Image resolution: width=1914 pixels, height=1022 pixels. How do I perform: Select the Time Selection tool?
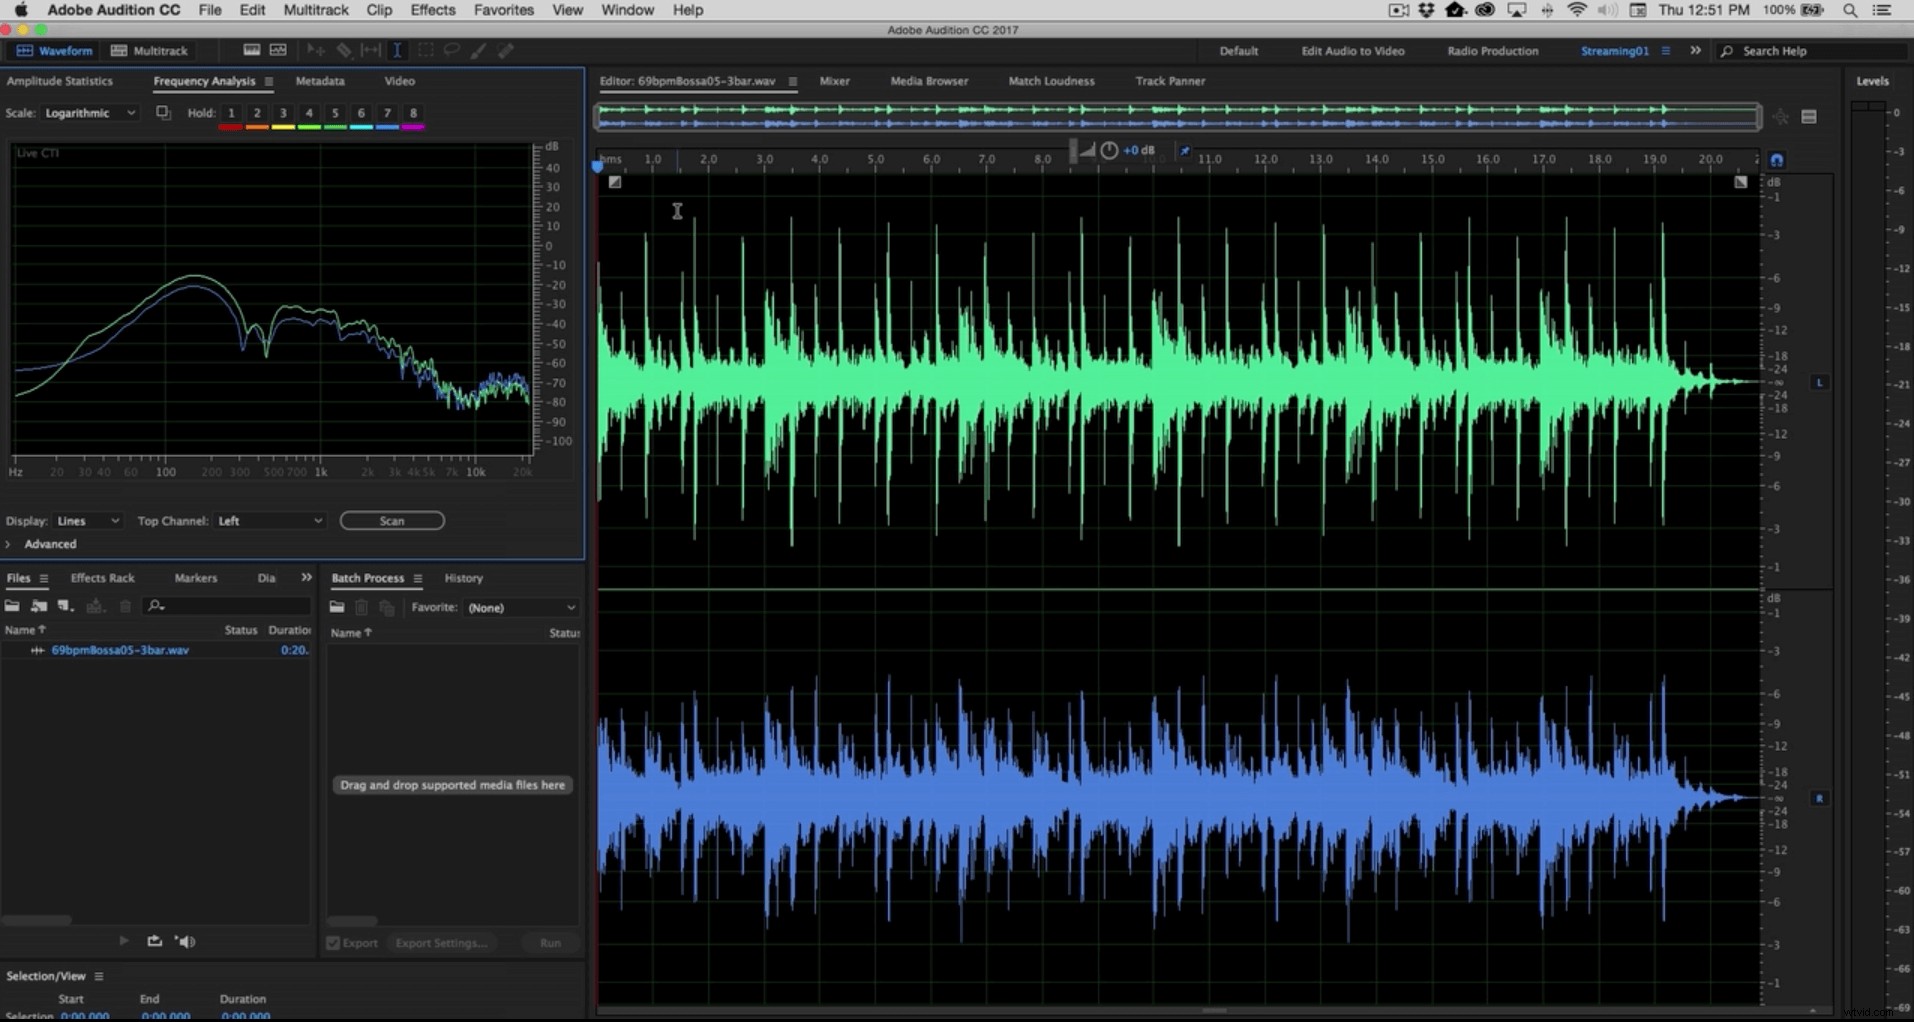397,50
